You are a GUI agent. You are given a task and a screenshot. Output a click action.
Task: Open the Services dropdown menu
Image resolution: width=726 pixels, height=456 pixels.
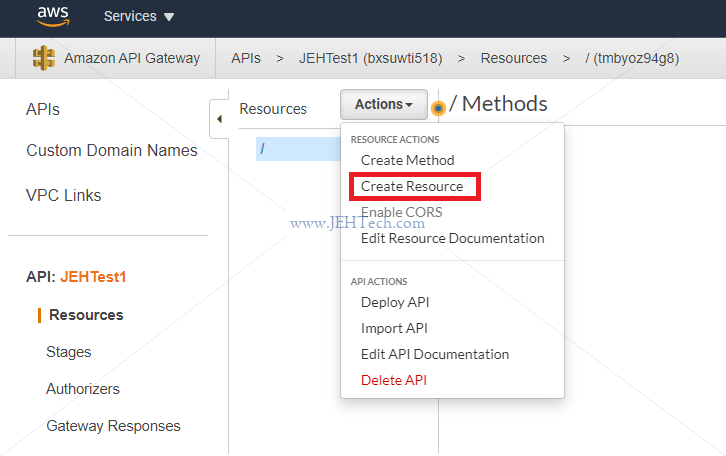click(x=139, y=17)
